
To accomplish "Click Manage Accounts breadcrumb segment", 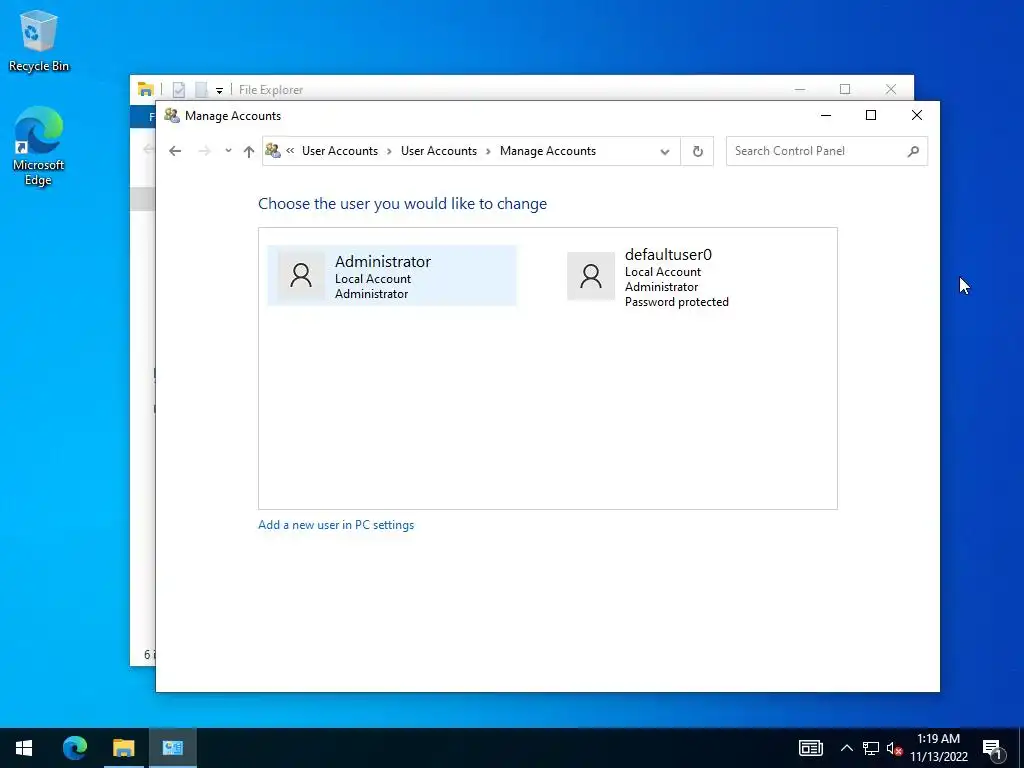I will coord(548,151).
